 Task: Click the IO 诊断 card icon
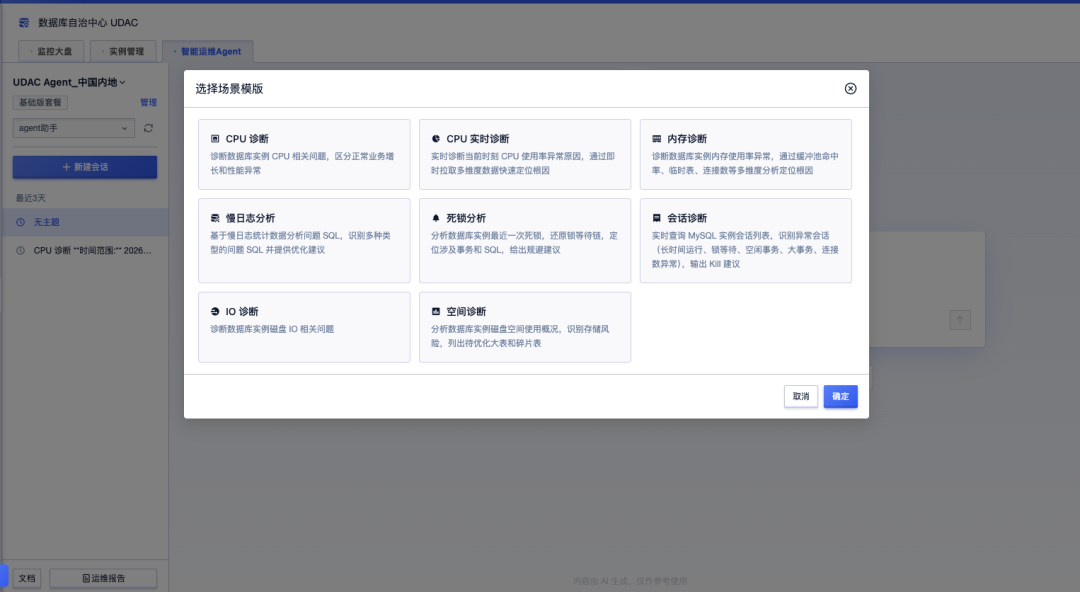[215, 312]
